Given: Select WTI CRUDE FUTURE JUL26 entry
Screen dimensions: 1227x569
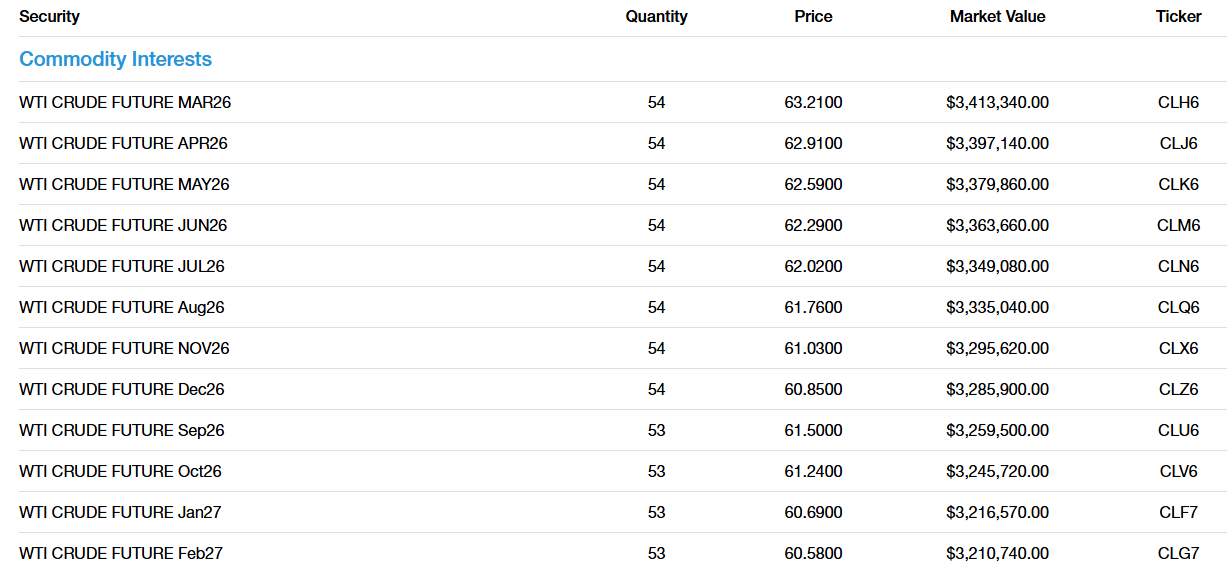Looking at the screenshot, I should tap(122, 266).
